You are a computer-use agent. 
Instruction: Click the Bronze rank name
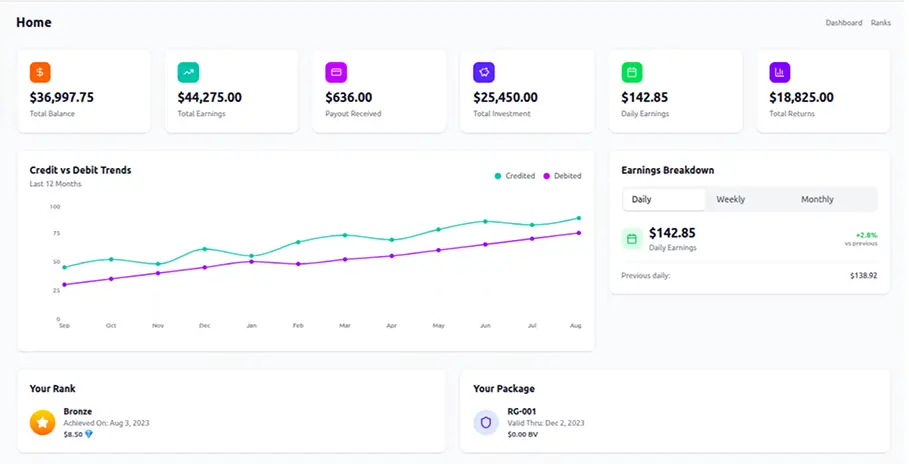click(x=78, y=411)
